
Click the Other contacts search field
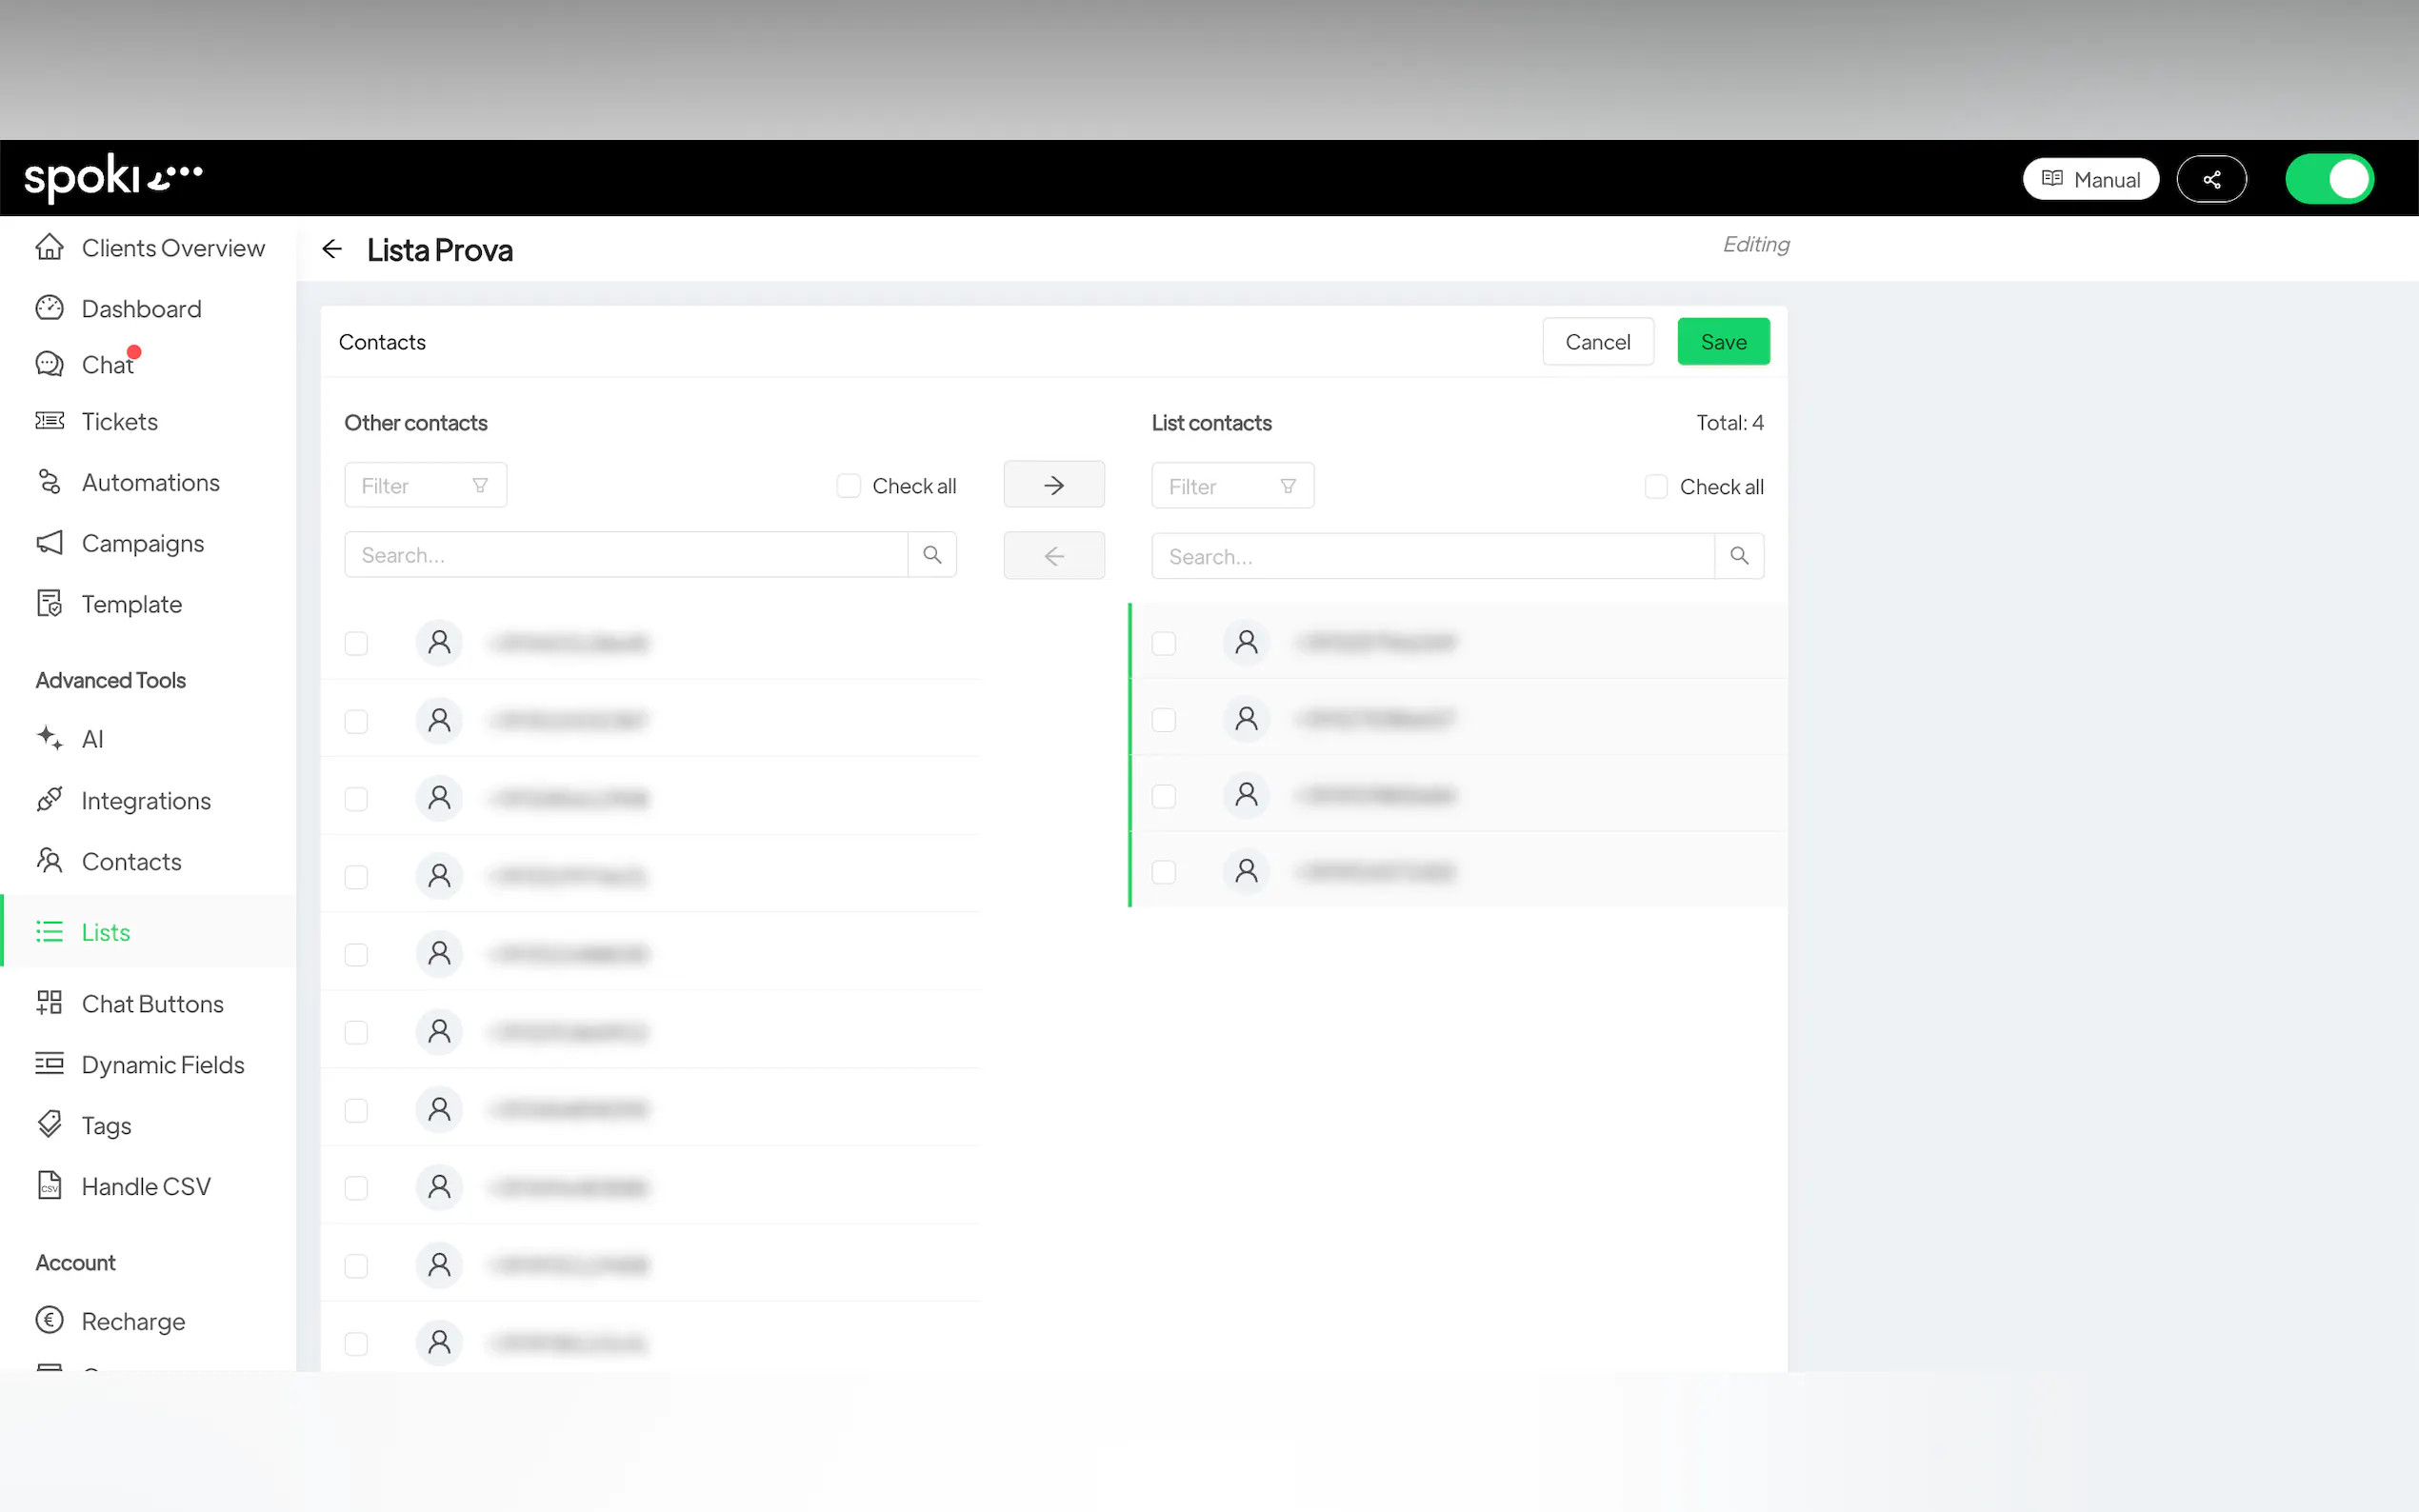click(x=625, y=555)
